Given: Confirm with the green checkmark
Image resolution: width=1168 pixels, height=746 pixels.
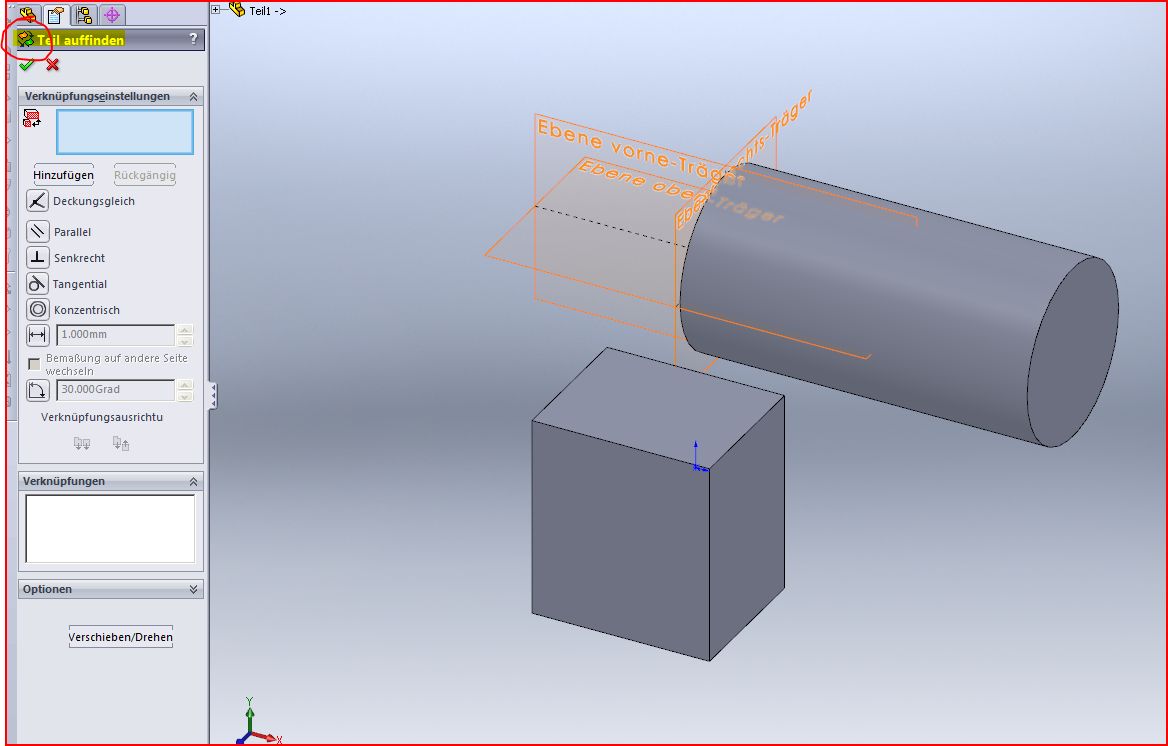Looking at the screenshot, I should [x=27, y=65].
